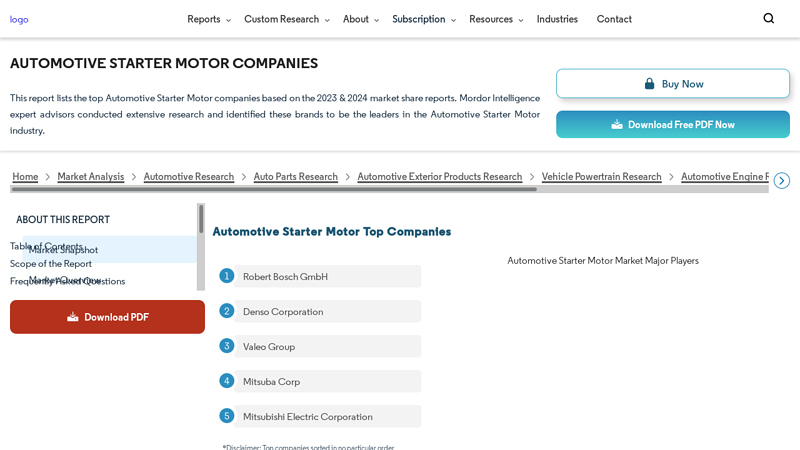Viewport: 800px width, 450px height.
Task: Click download icon on Free PDF button
Action: pos(617,124)
